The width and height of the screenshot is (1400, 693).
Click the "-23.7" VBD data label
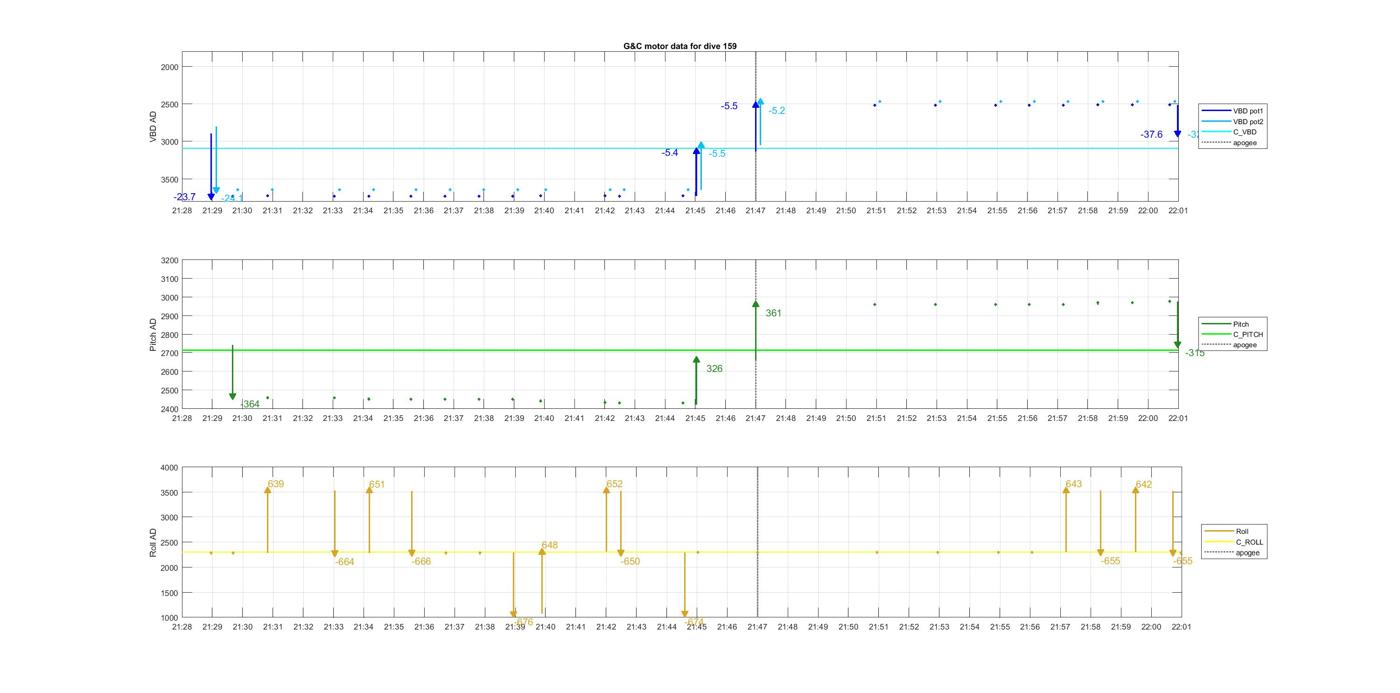(184, 197)
